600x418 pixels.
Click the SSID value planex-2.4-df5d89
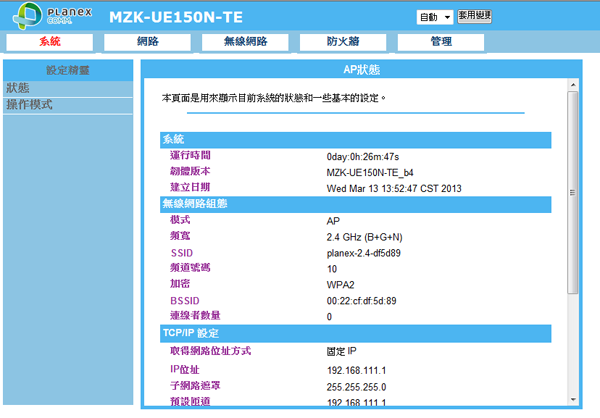pyautogui.click(x=364, y=253)
